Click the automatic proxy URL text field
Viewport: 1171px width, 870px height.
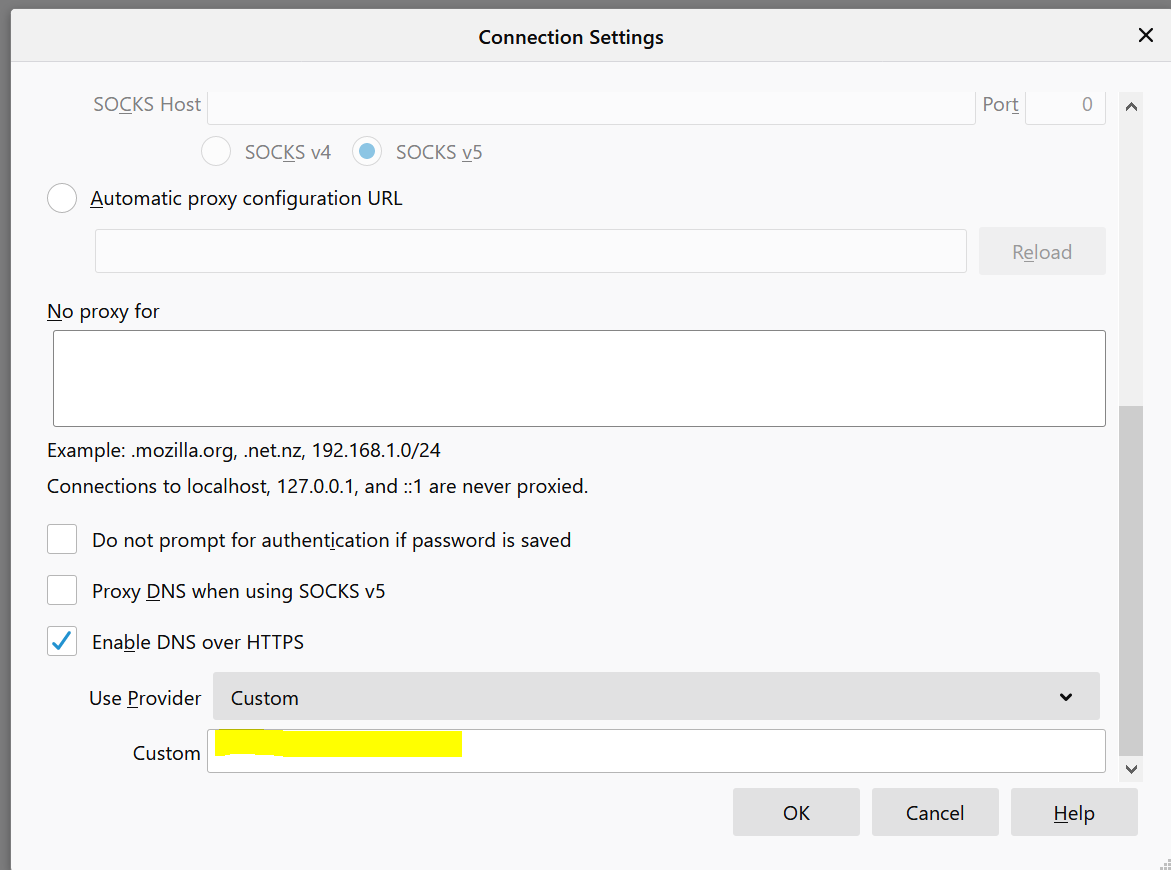point(530,251)
